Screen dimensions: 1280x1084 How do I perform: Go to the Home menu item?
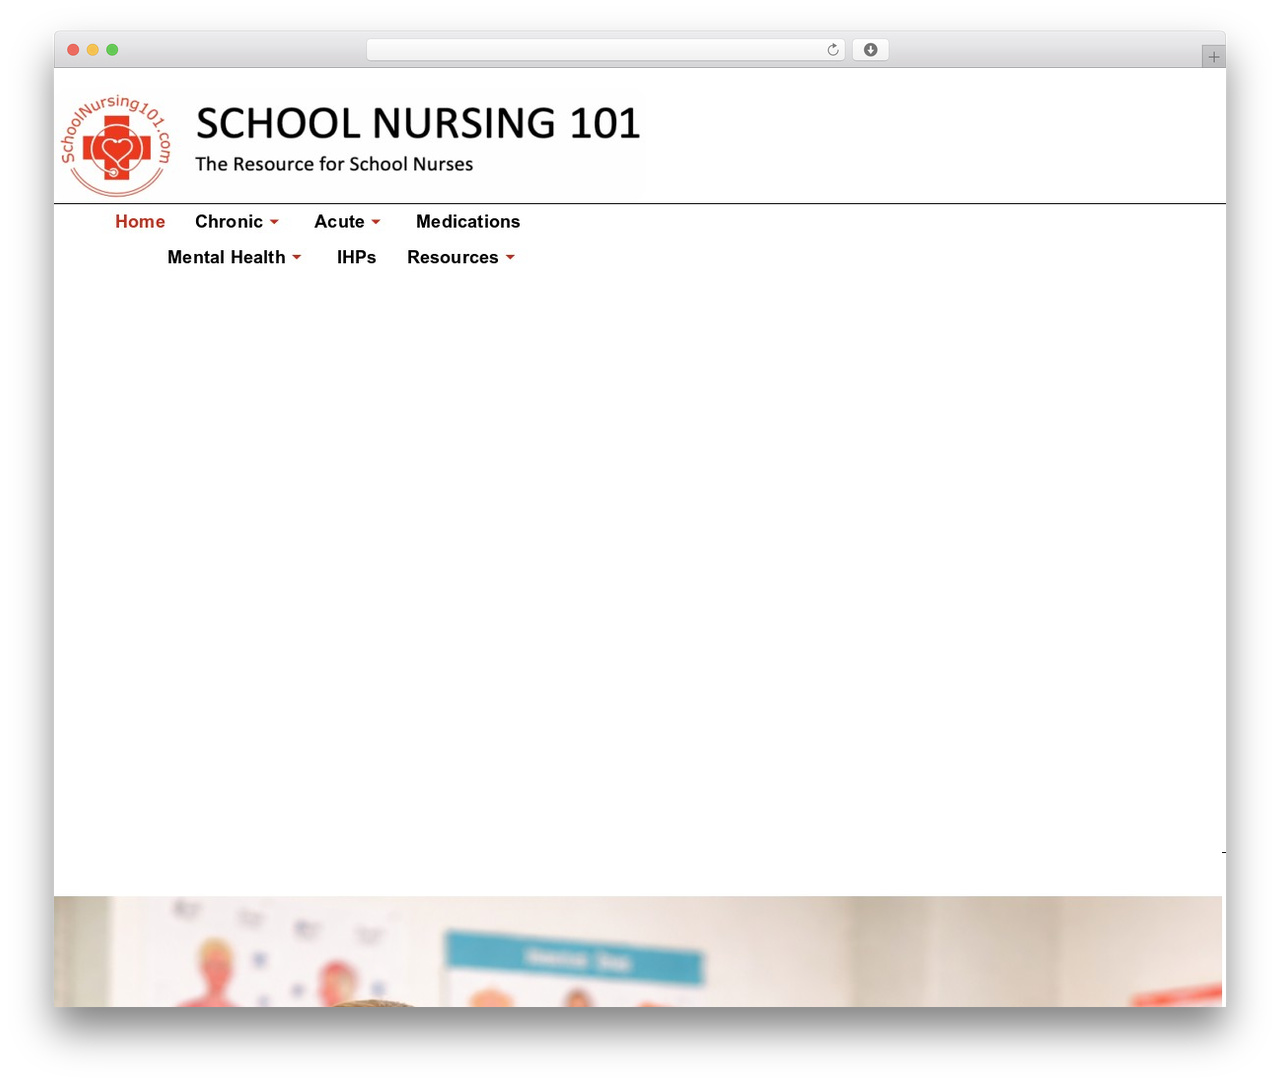[140, 222]
